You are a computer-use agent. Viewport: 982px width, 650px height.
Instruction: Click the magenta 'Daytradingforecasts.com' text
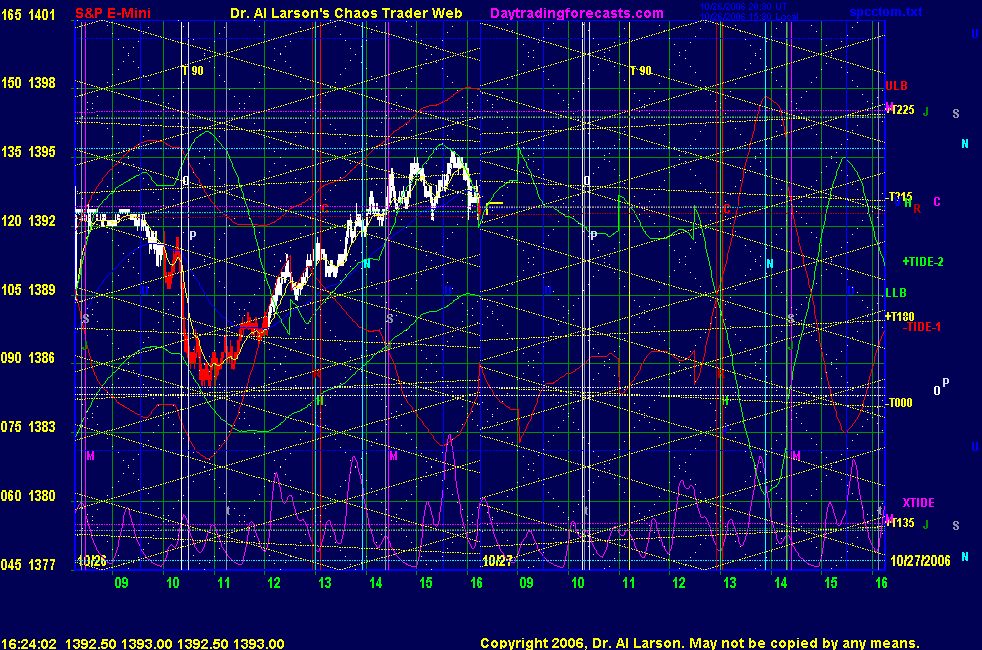click(577, 13)
